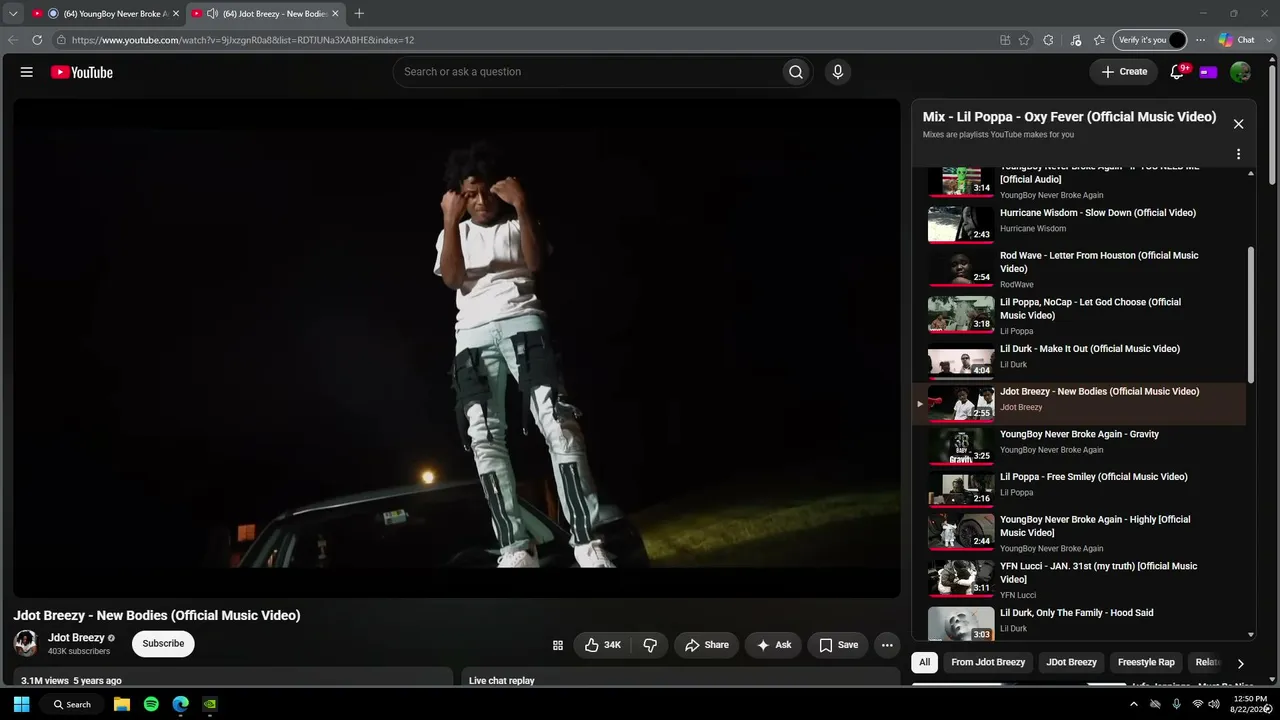Open the tab search dropdown
The height and width of the screenshot is (720, 1280).
click(13, 13)
